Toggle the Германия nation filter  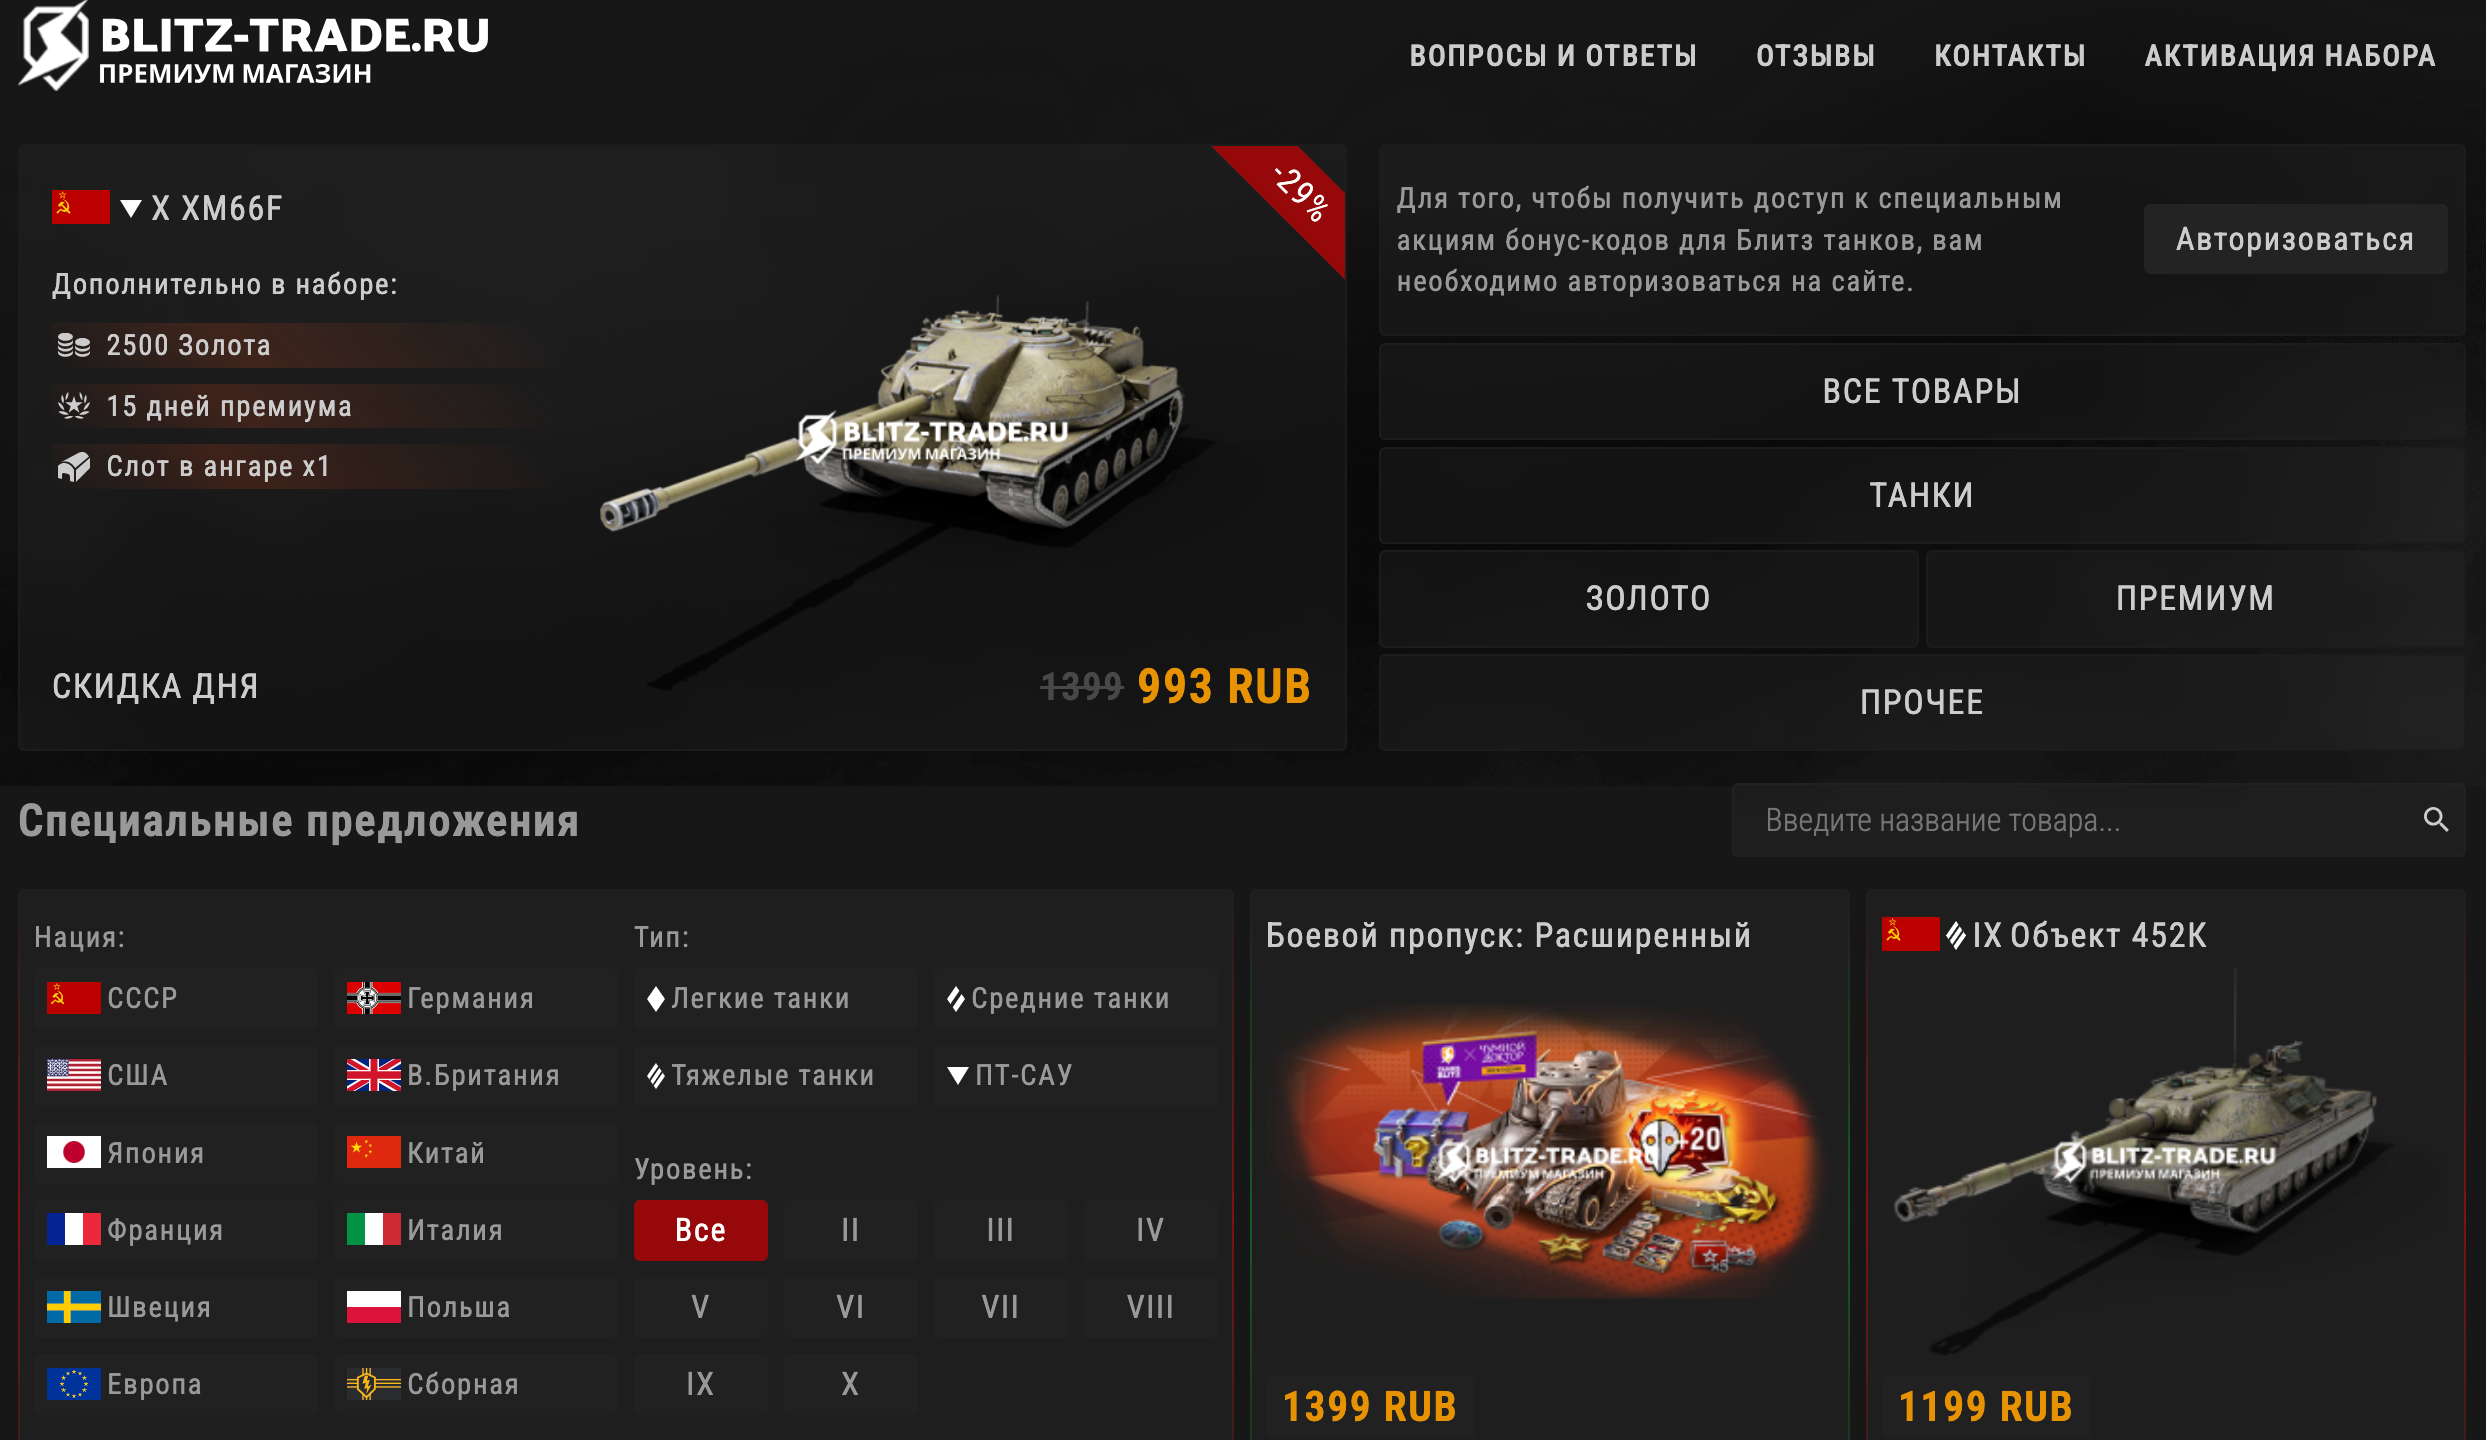(x=476, y=998)
